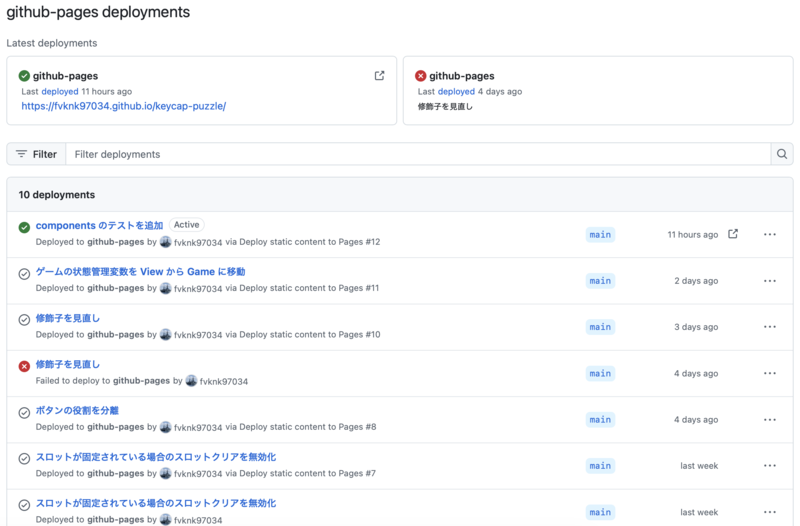
Task: Click 'Deploy static content to Pages #8' text
Action: (x=308, y=427)
